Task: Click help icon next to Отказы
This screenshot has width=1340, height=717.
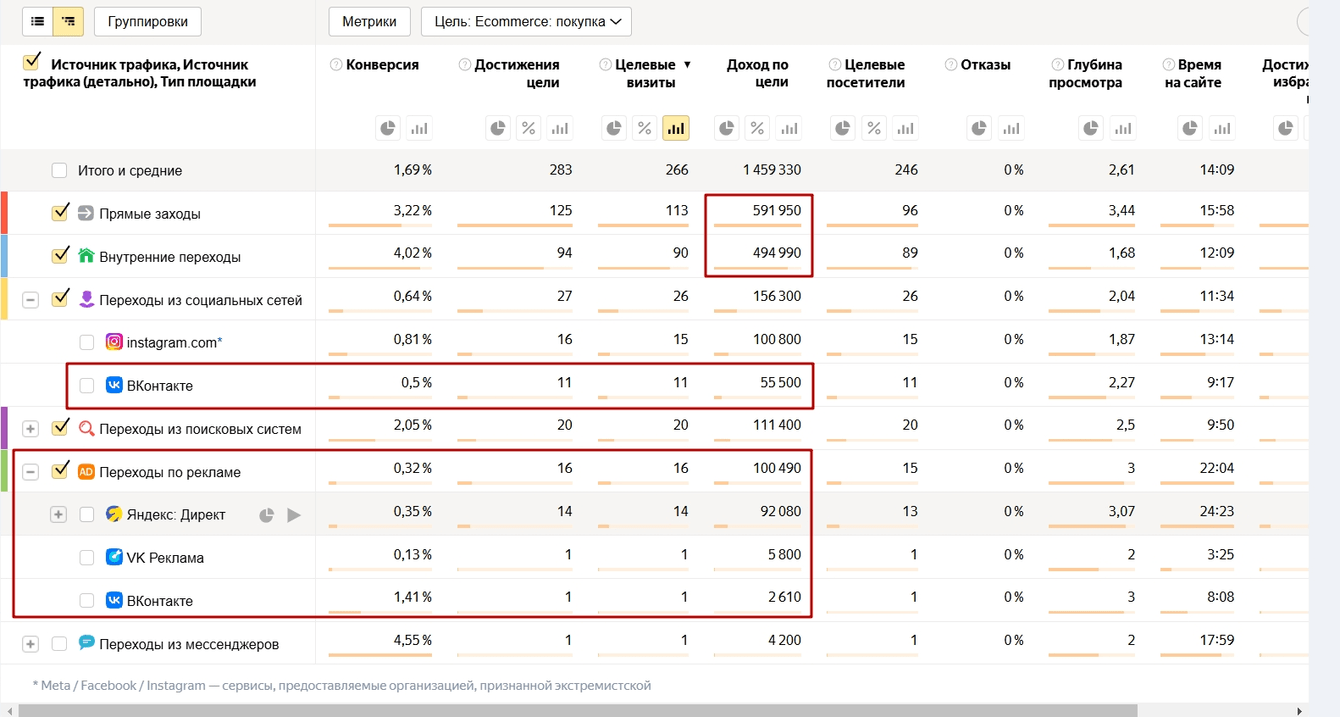Action: [x=951, y=65]
